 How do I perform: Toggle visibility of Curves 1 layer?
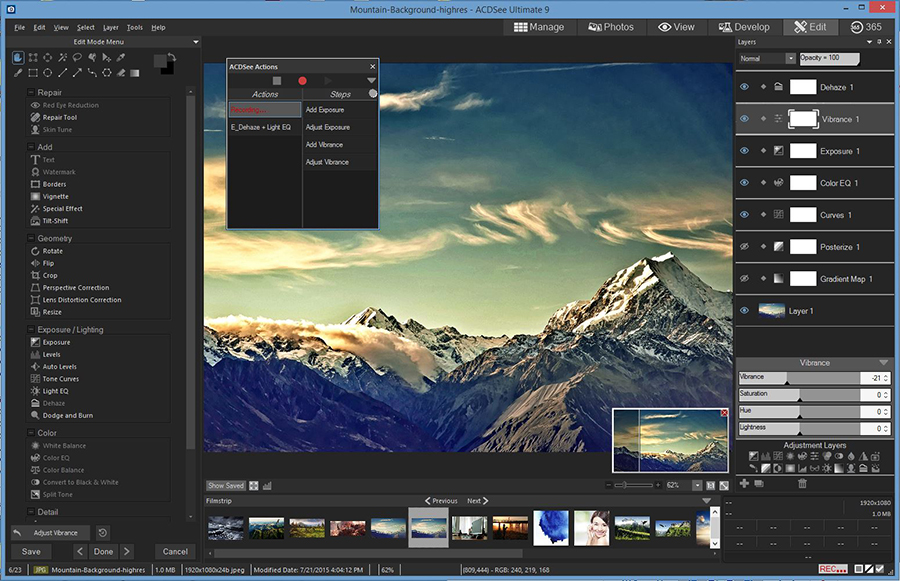click(x=744, y=215)
